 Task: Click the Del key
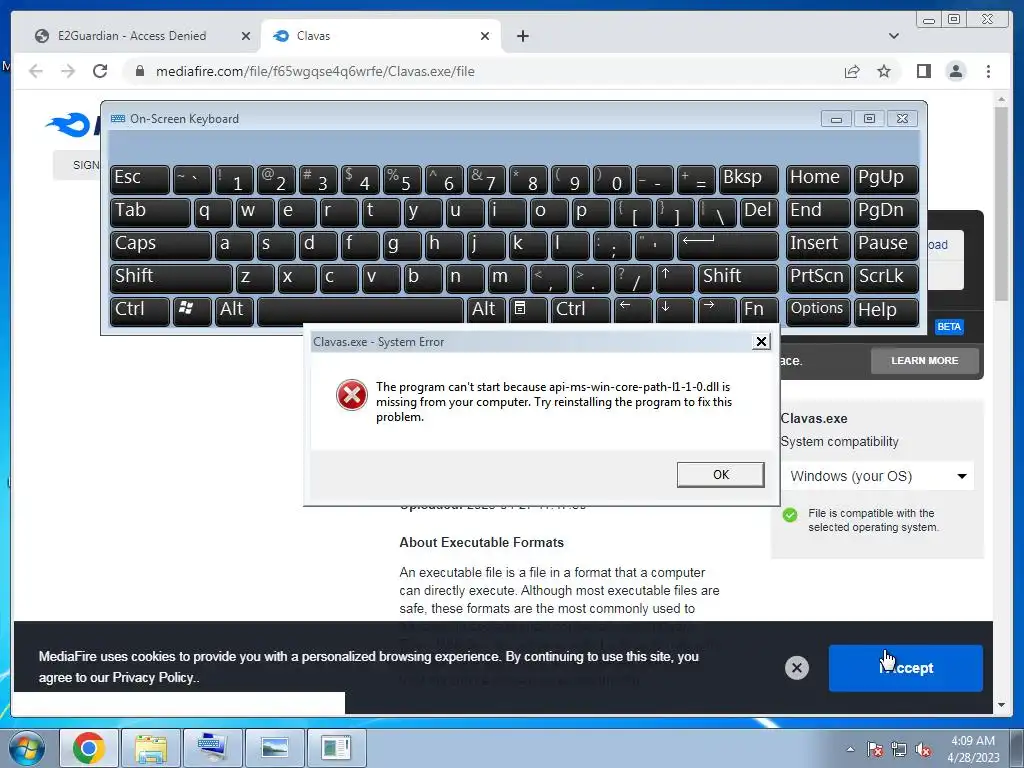[x=759, y=212]
